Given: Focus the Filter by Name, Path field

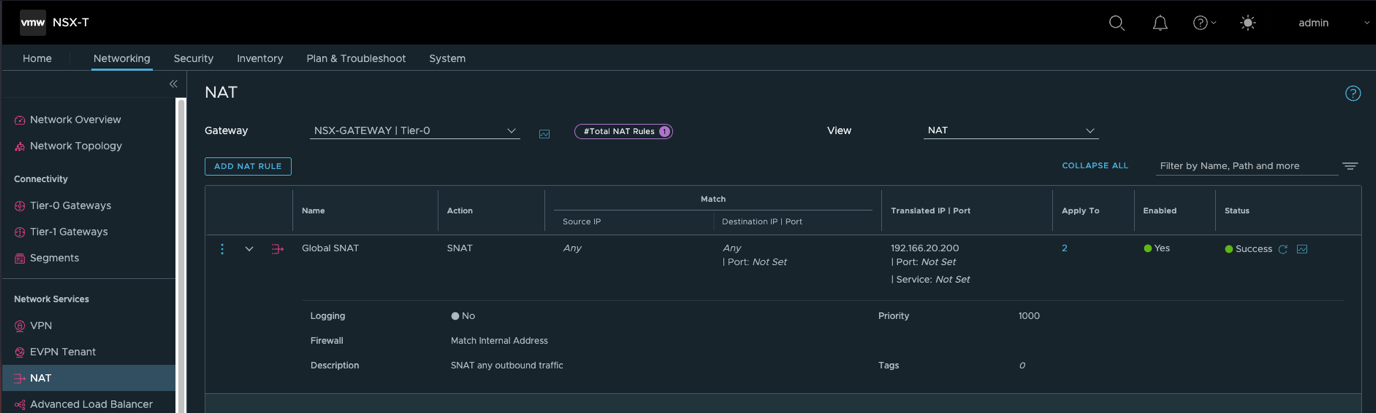Looking at the screenshot, I should tap(1246, 166).
